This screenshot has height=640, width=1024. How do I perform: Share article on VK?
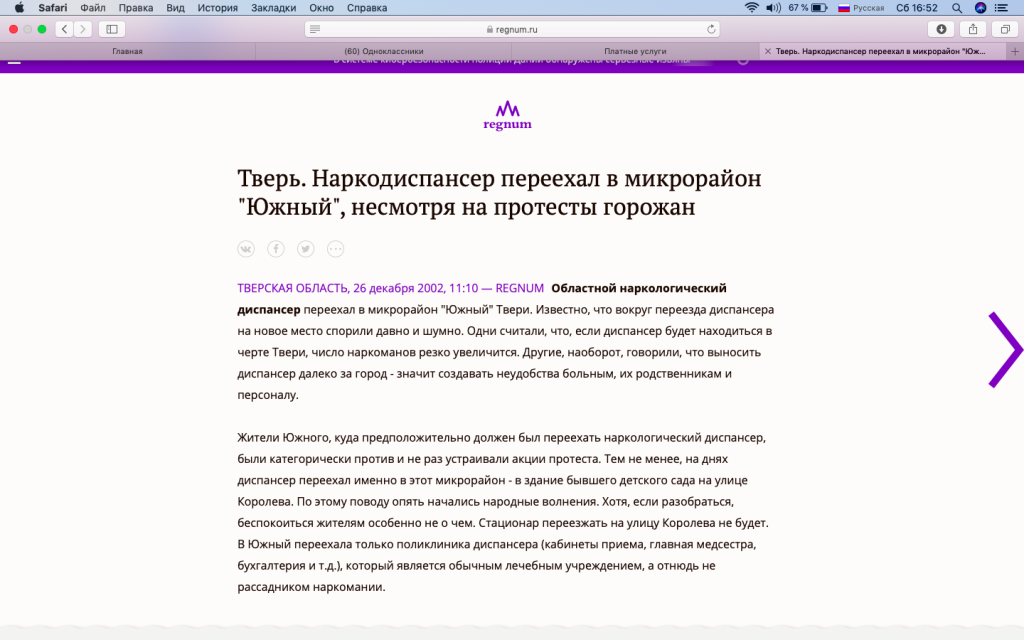(x=246, y=249)
